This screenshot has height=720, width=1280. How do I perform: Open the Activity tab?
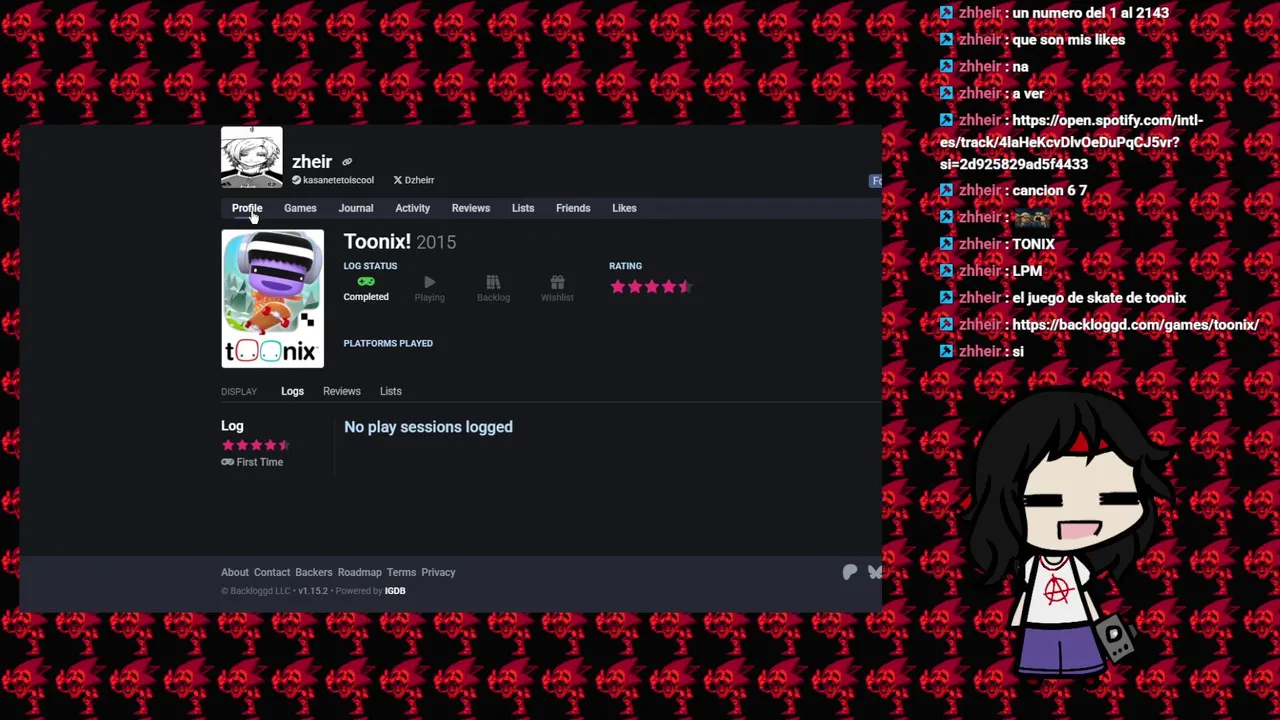click(412, 208)
